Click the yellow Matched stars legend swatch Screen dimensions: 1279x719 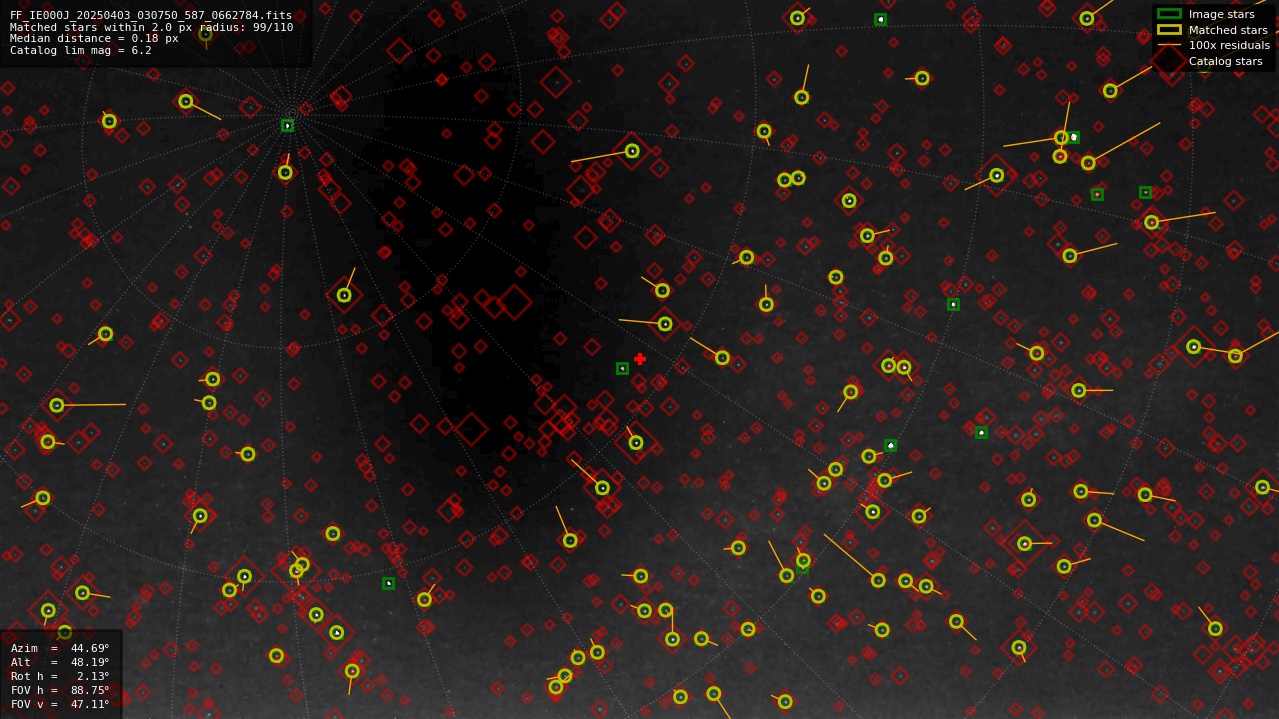tap(1169, 30)
